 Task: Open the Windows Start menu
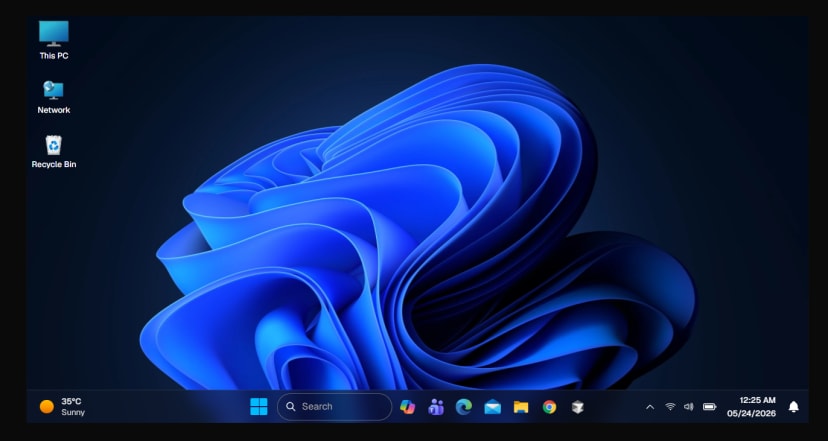click(258, 407)
